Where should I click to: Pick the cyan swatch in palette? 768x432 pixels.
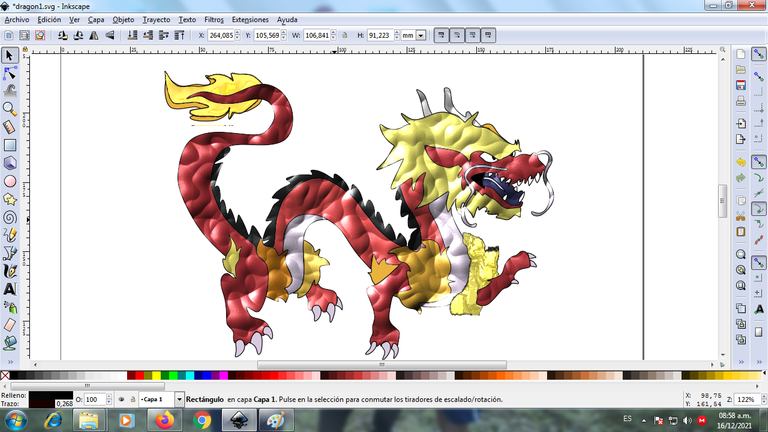[190, 376]
